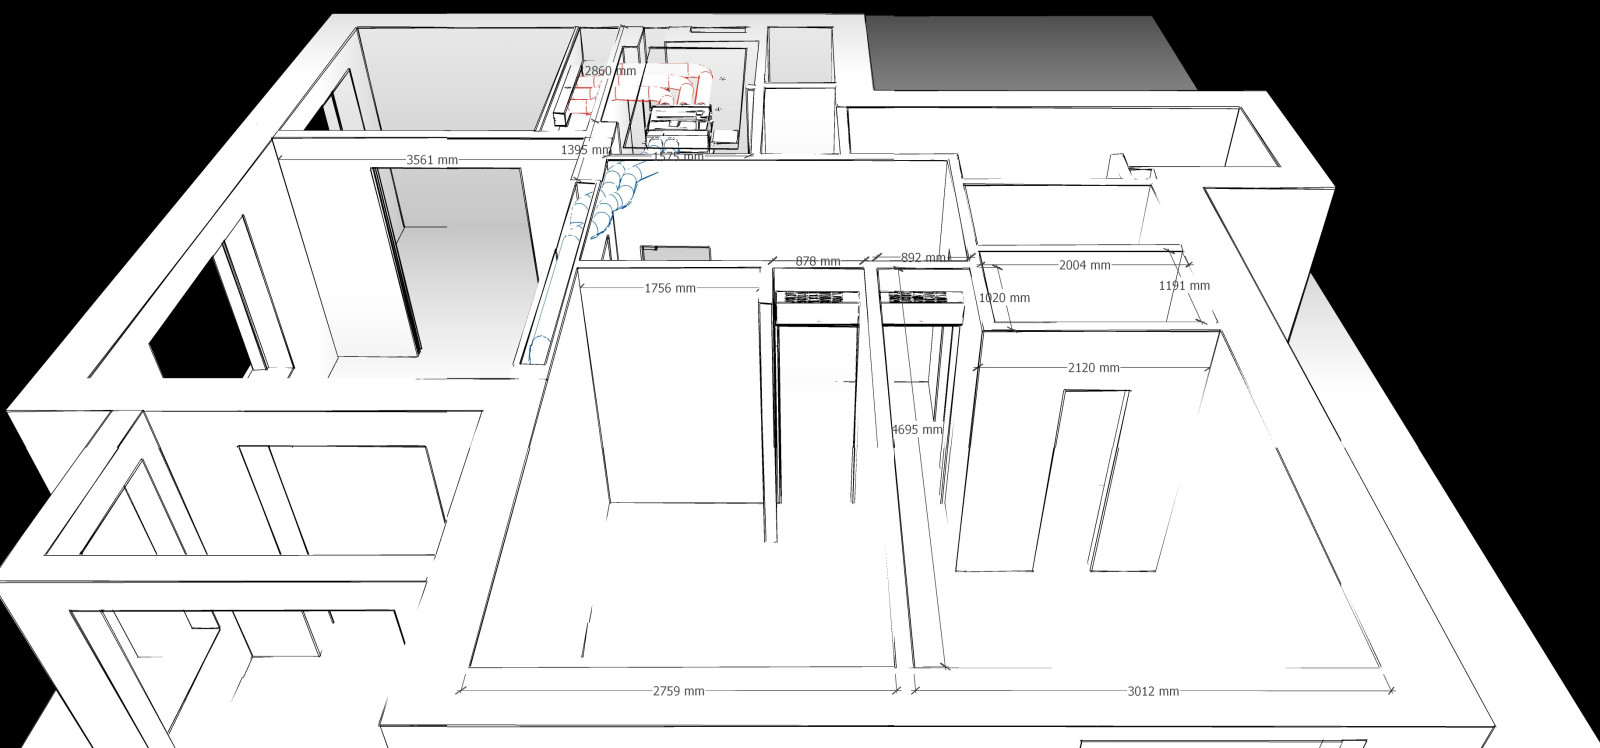Pick the 1756 mm dimension label
The image size is (1600, 748).
[670, 289]
